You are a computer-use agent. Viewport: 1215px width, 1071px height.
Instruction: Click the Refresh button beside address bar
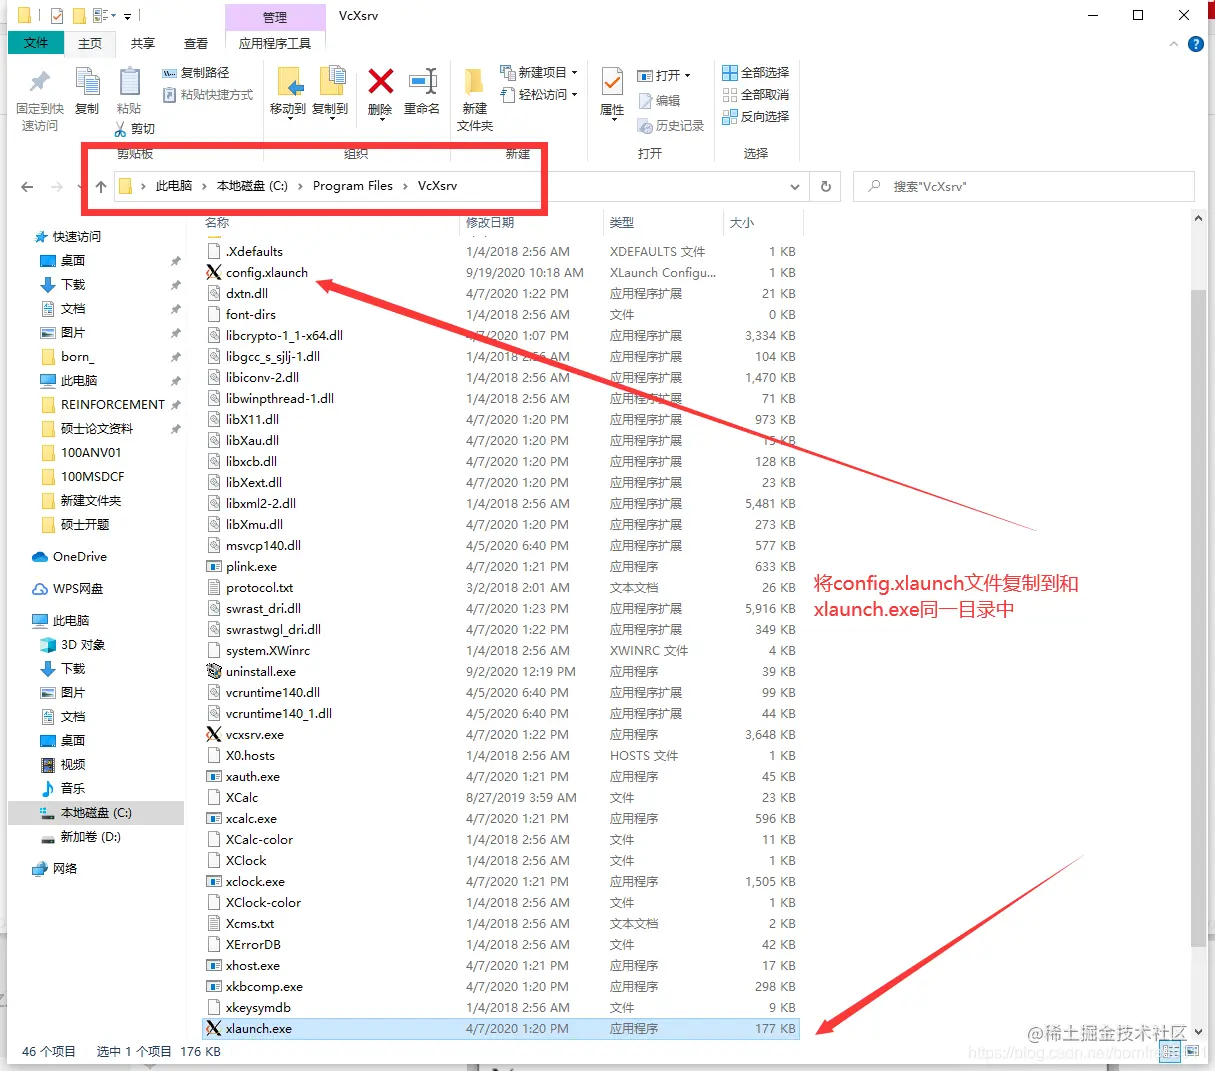click(x=826, y=187)
